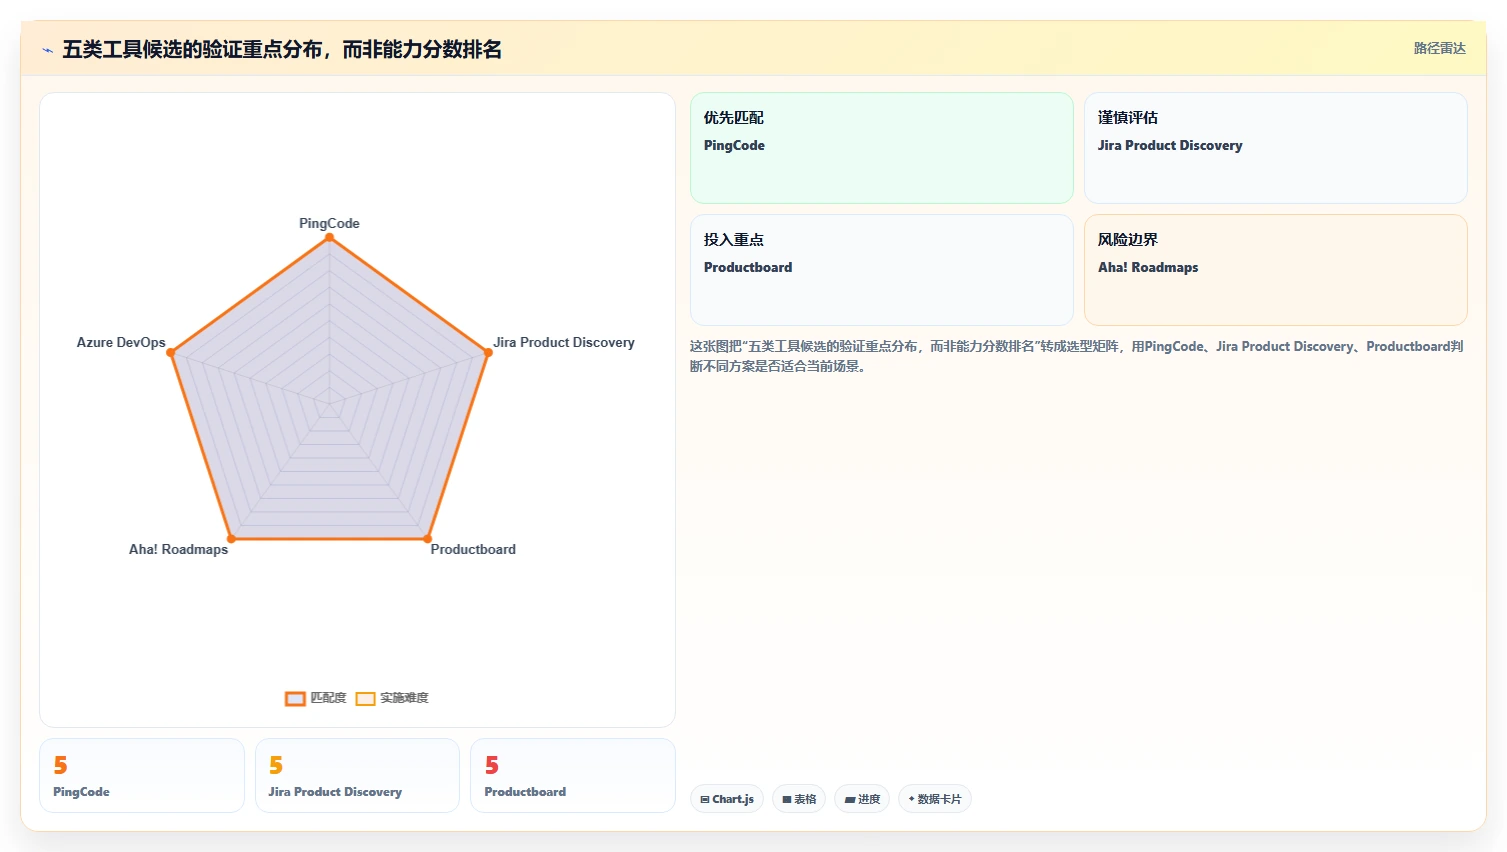Click the orange 匹配度 legend swatch
Viewport: 1507px width, 852px height.
pyautogui.click(x=295, y=699)
